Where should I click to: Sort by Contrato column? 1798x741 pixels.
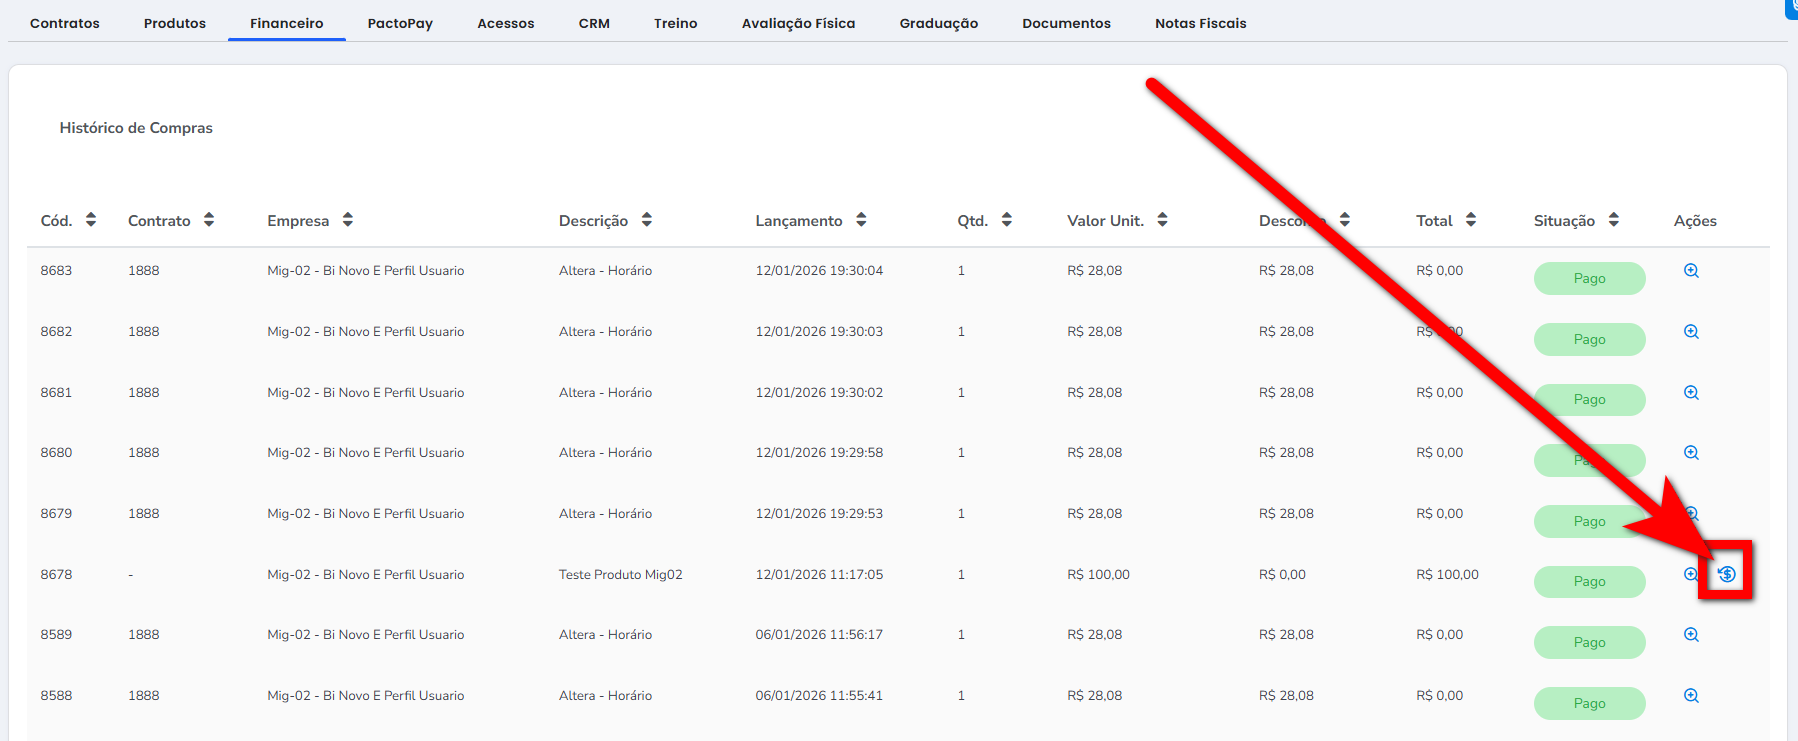209,220
